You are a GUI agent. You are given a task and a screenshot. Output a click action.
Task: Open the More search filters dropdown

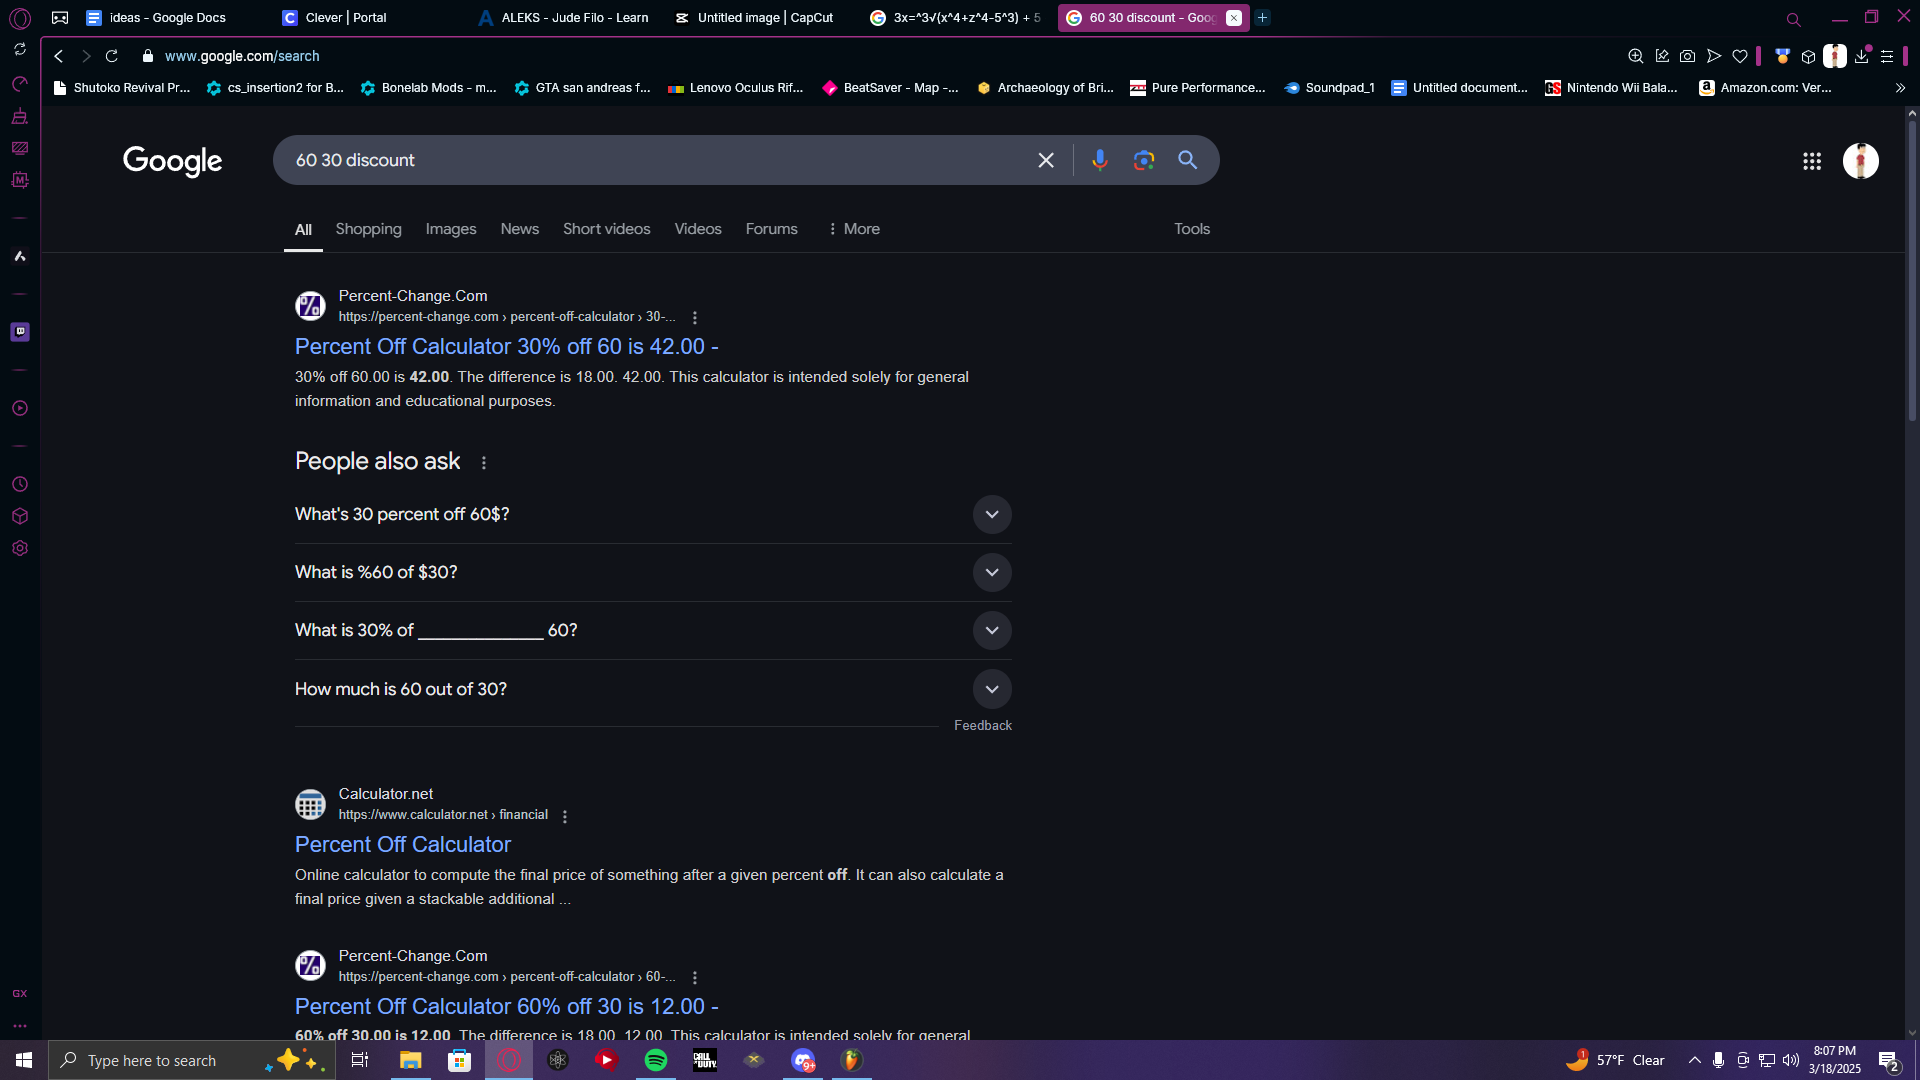(854, 229)
